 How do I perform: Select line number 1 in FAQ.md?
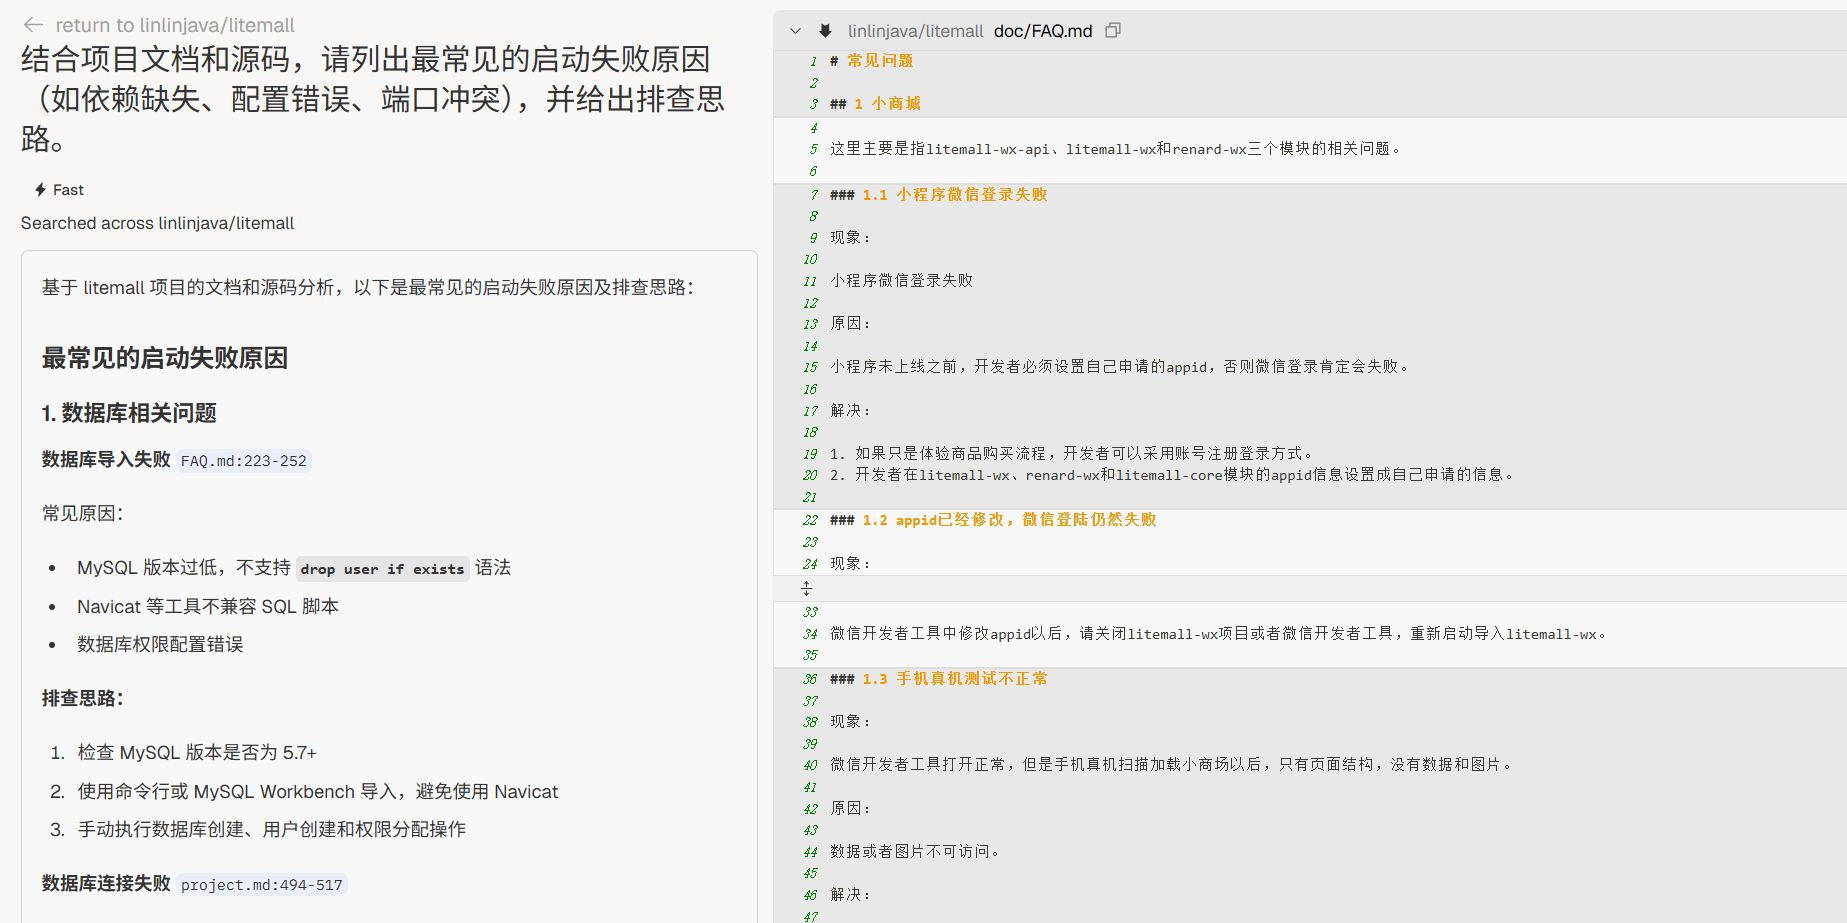click(813, 61)
